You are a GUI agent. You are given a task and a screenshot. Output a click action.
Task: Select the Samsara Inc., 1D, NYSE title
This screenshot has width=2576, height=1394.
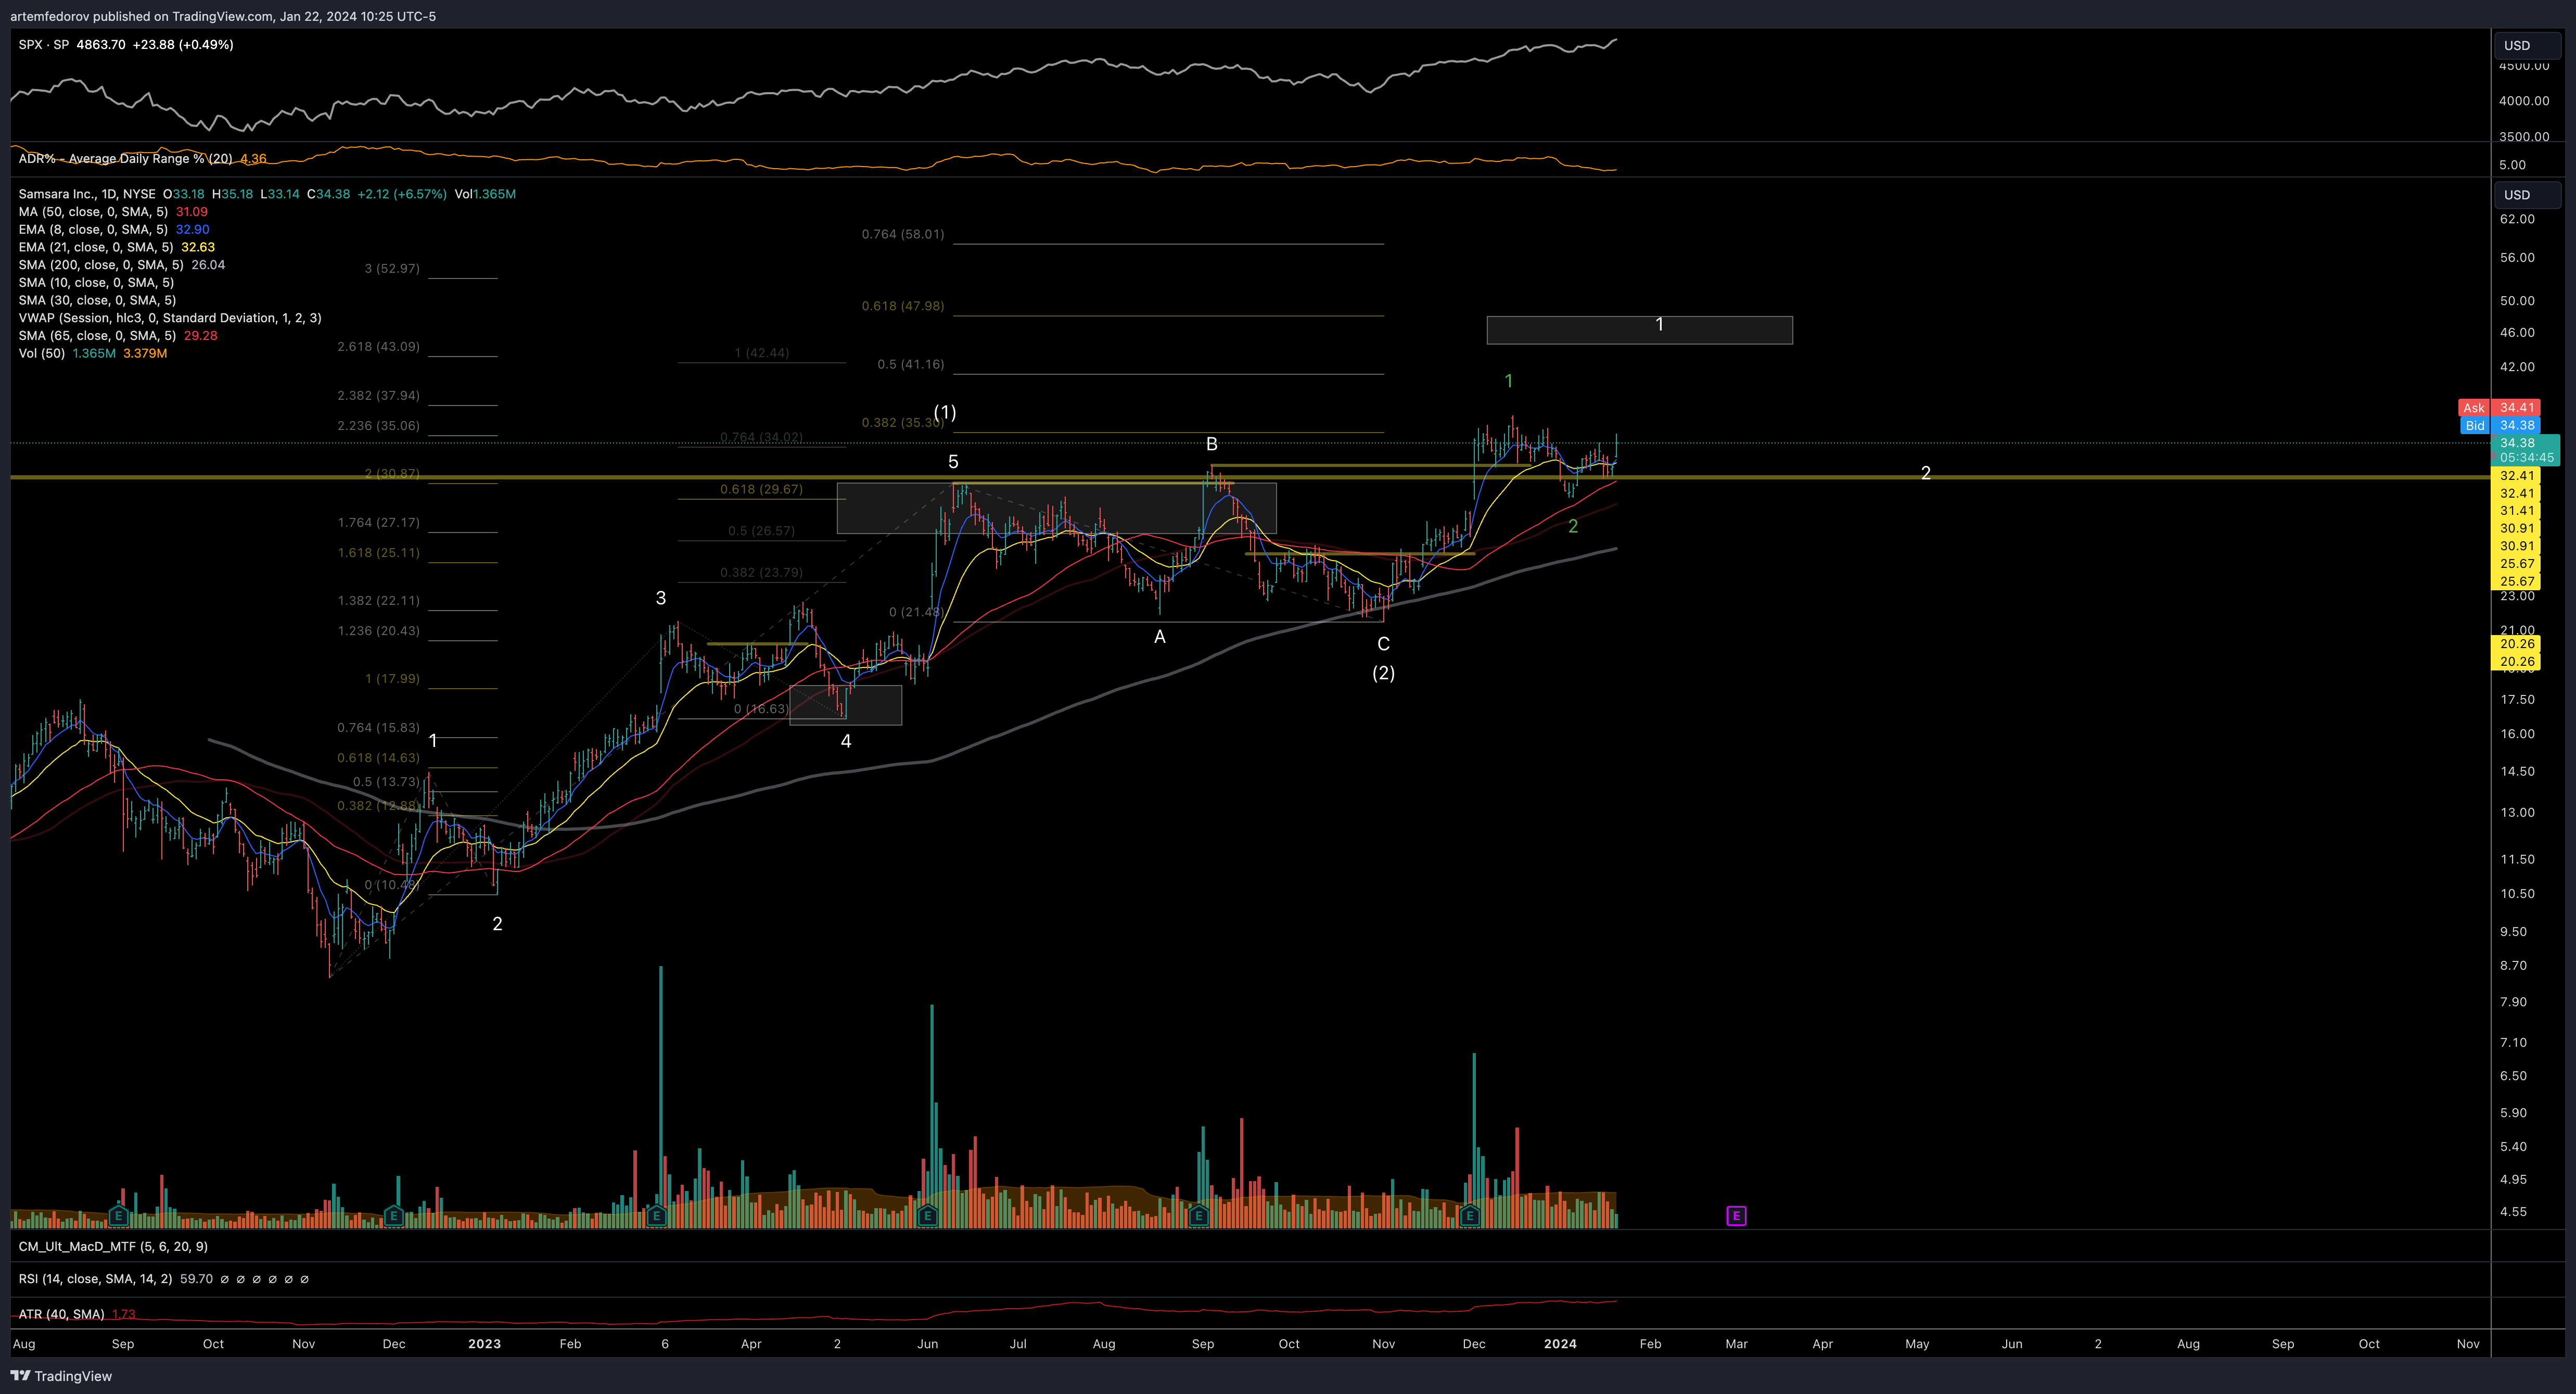(87, 194)
